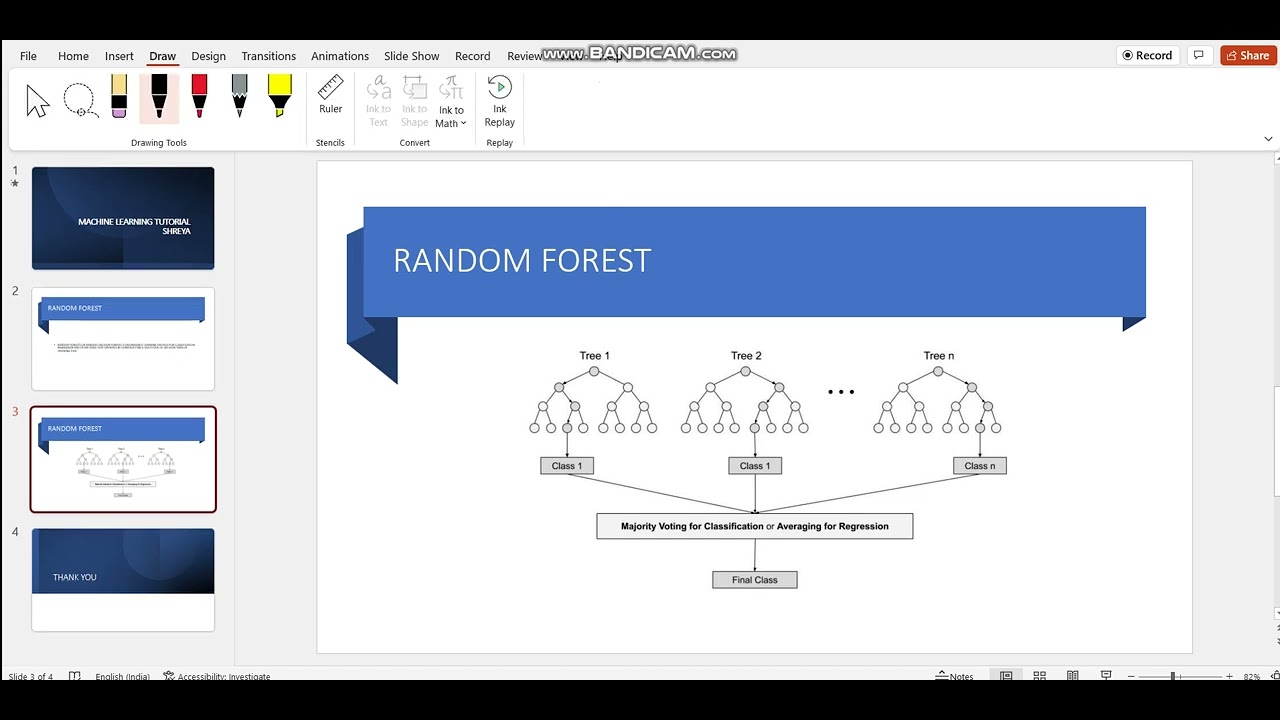Select the yellow highlighter tool
The width and height of the screenshot is (1280, 720).
point(279,98)
